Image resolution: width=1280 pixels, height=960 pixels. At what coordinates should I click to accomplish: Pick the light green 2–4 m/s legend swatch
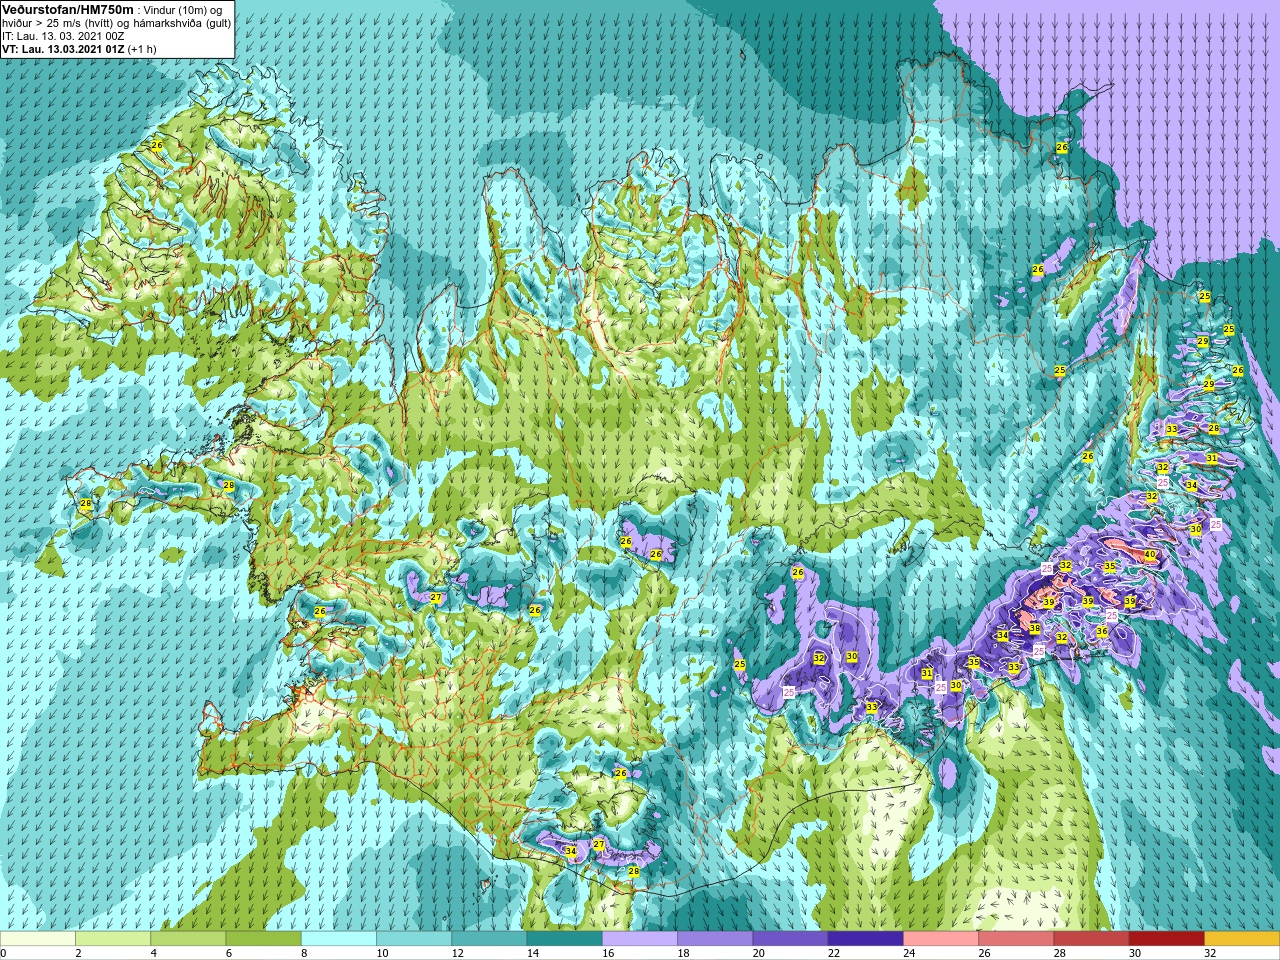[113, 939]
